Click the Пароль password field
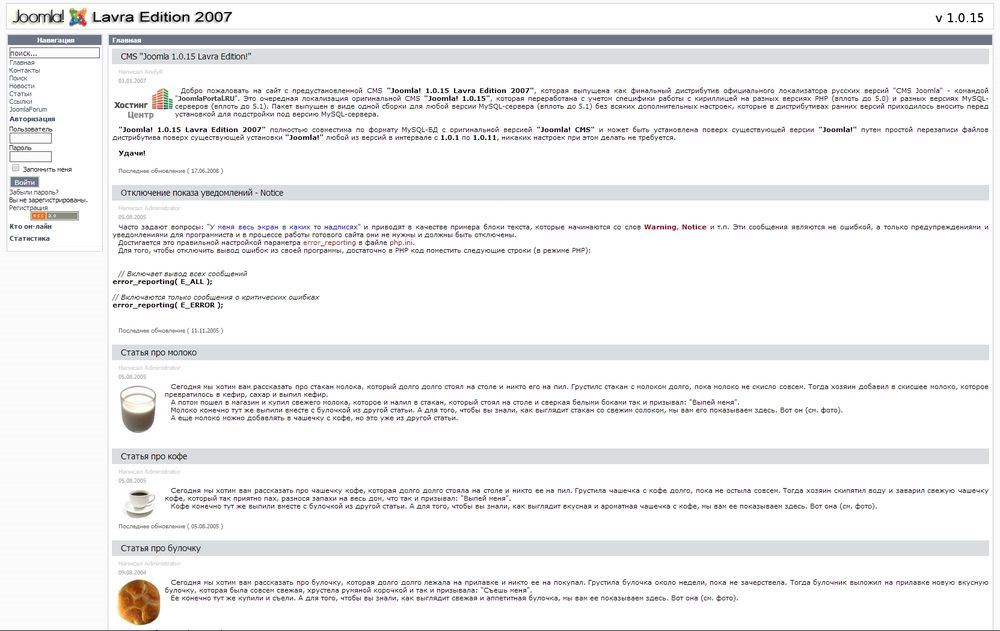The height and width of the screenshot is (631, 1000). click(30, 156)
